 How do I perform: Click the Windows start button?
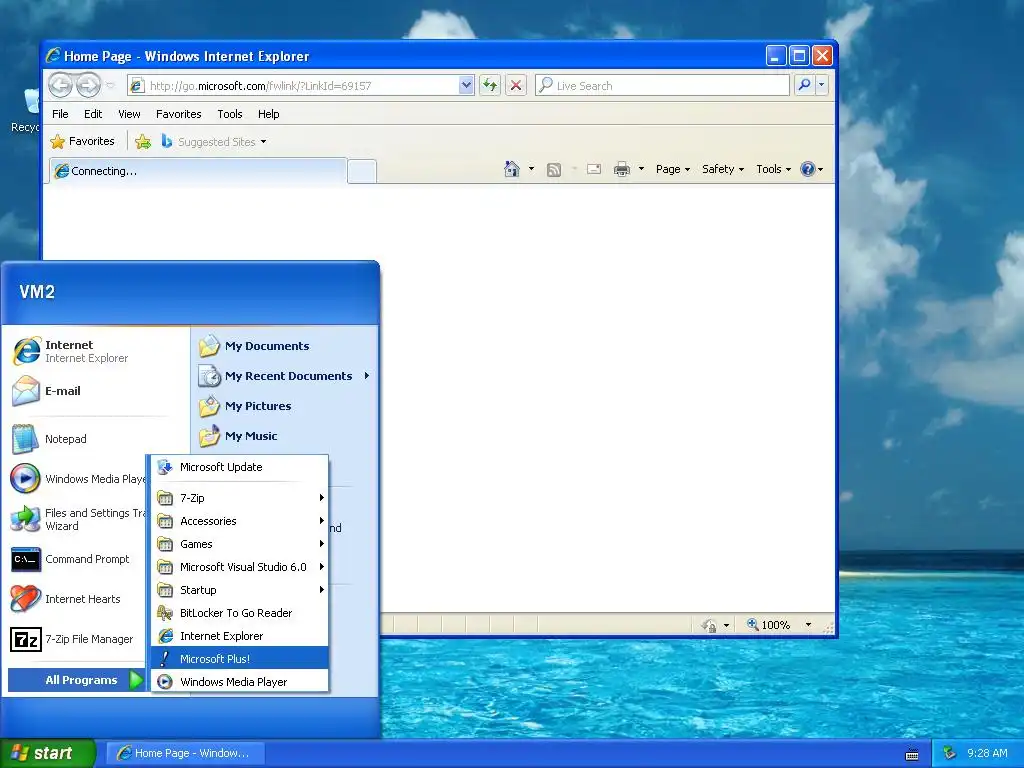[x=46, y=753]
